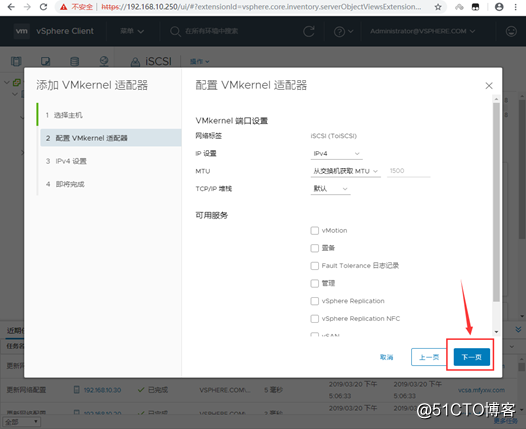Viewport: 526px width, 429px height.
Task: Open VMs and Templates inventory tab icon
Action: pyautogui.click(x=45, y=61)
